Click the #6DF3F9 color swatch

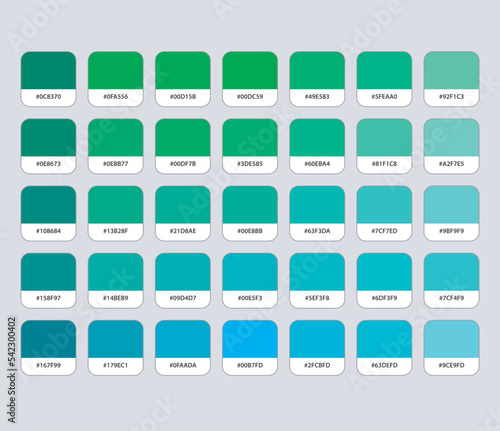(x=384, y=281)
